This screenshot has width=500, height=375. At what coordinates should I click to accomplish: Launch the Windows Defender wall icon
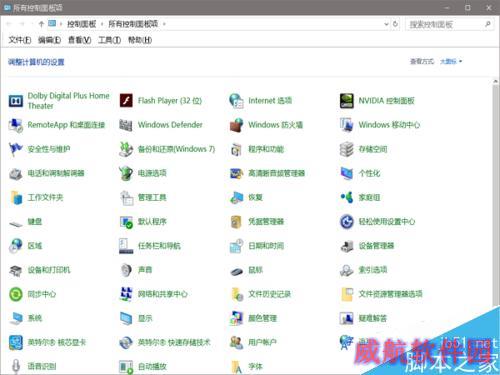tap(126, 125)
